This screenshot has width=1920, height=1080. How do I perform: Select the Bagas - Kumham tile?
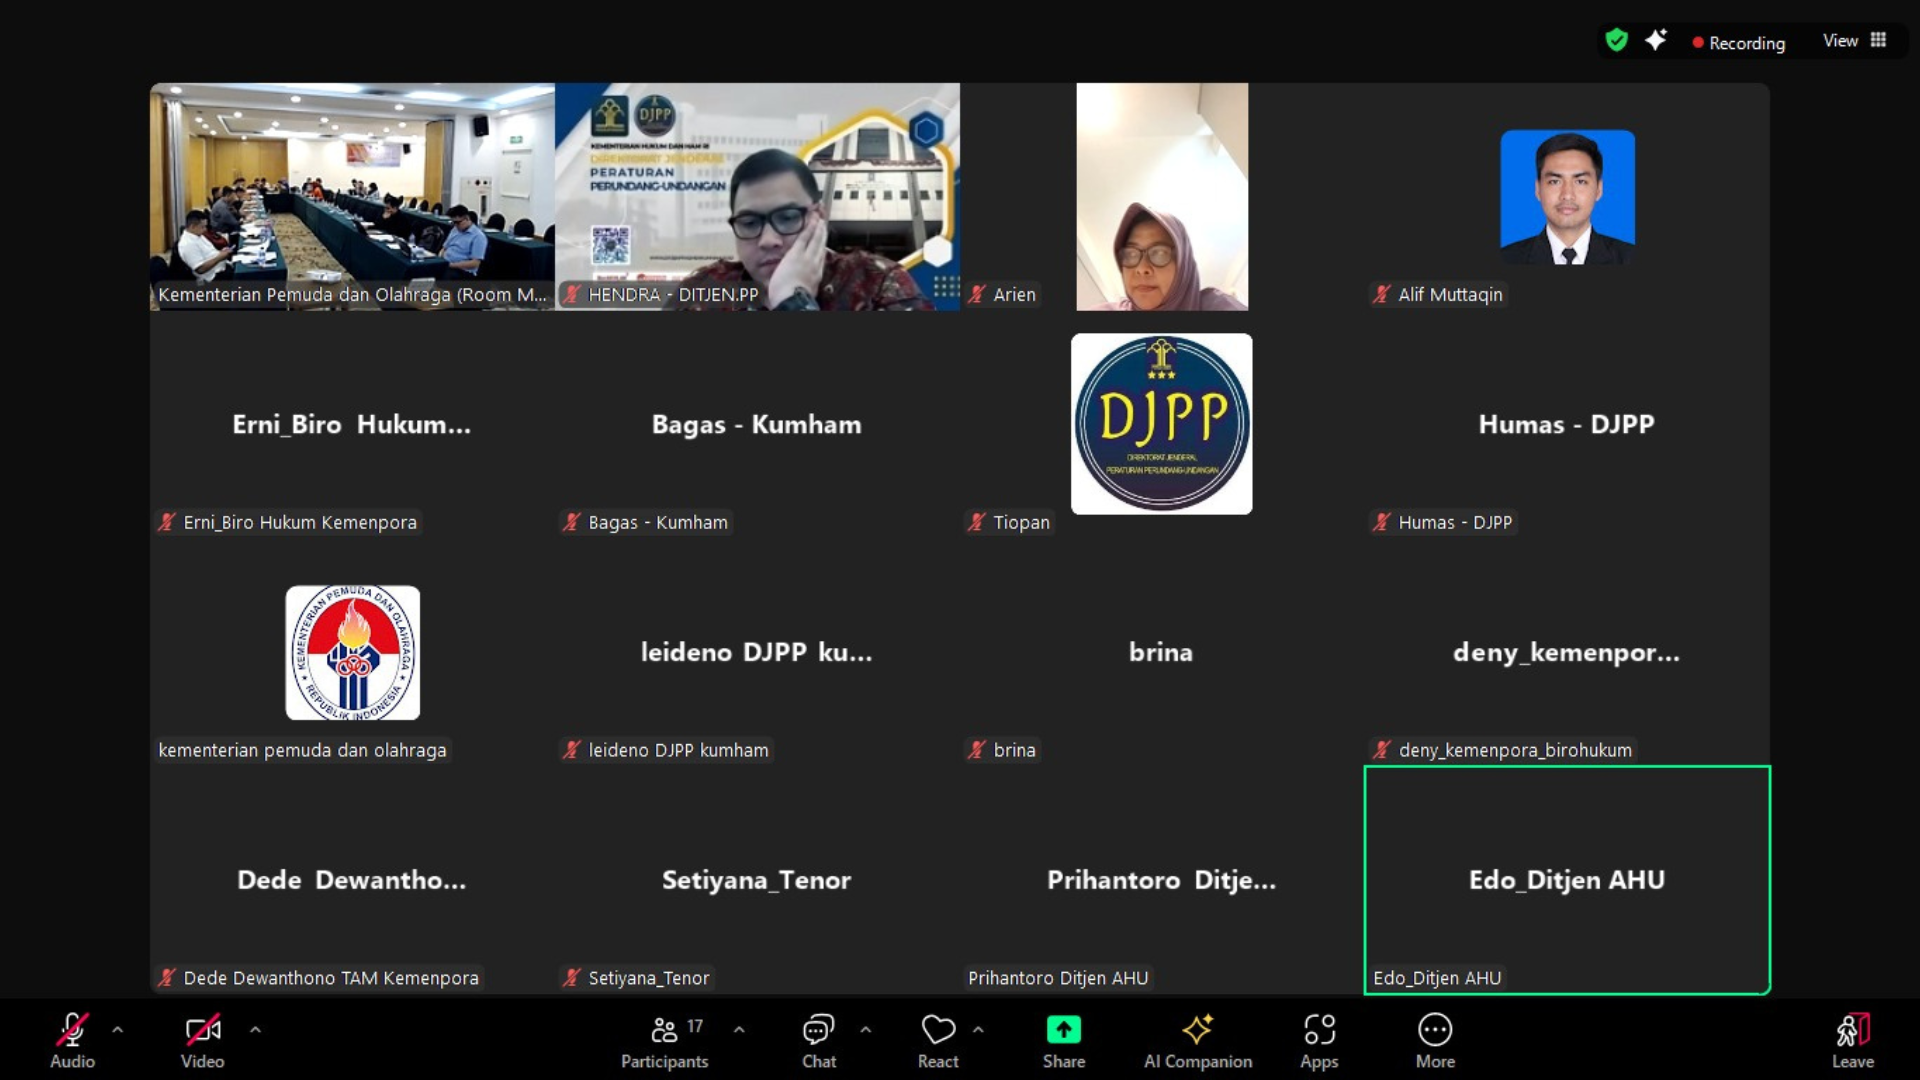pos(757,424)
